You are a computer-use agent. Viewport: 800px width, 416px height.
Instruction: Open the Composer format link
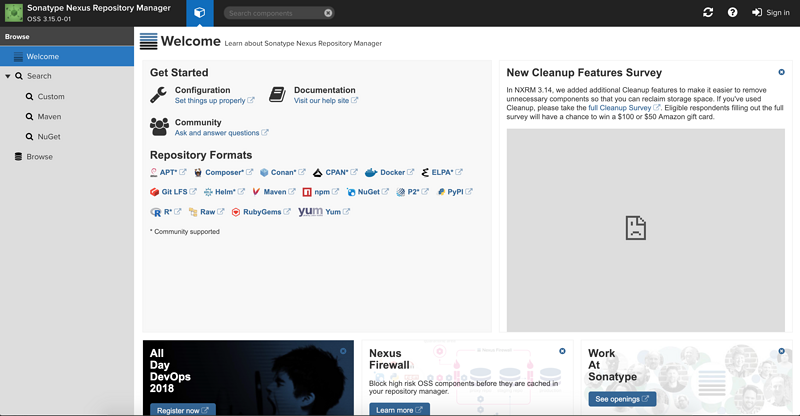(x=229, y=173)
